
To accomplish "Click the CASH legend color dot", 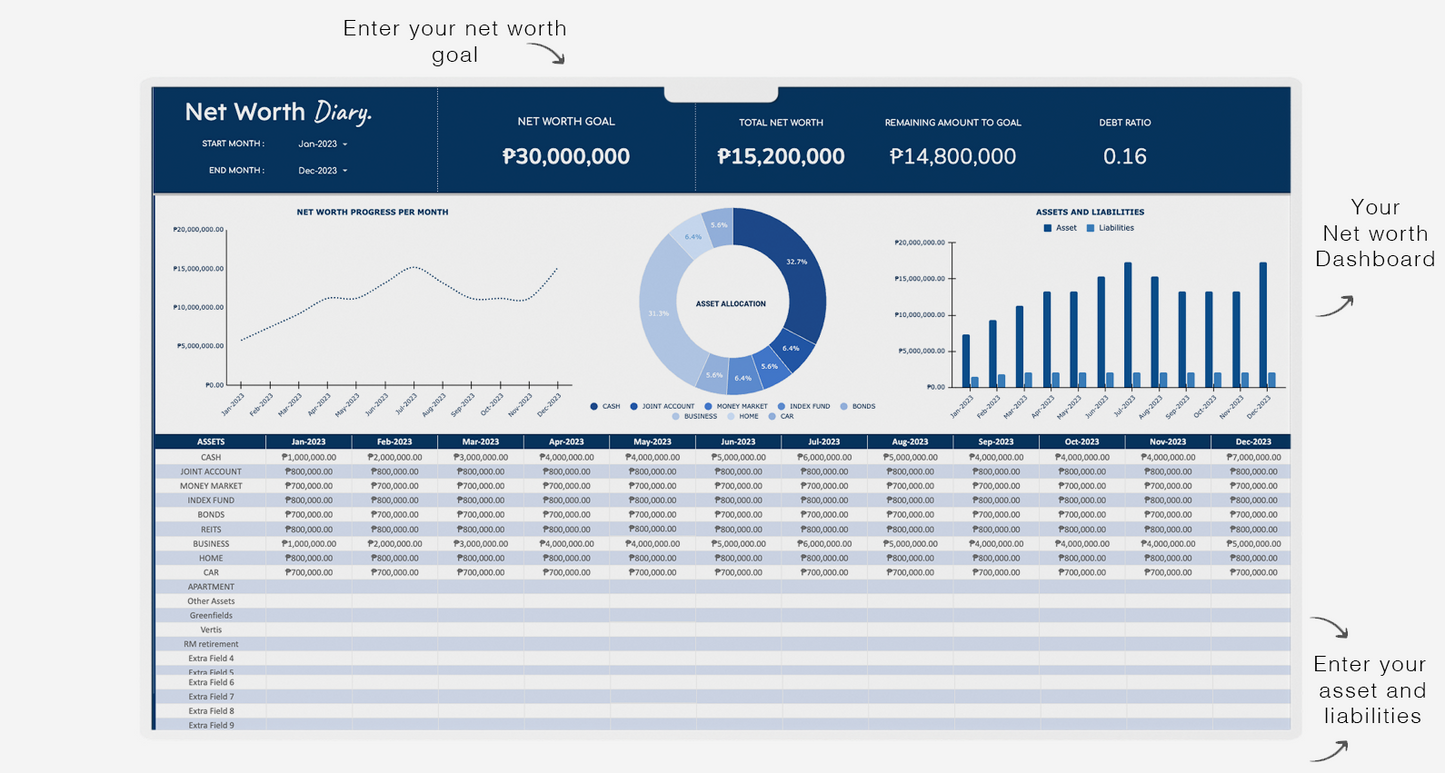I will pos(594,406).
